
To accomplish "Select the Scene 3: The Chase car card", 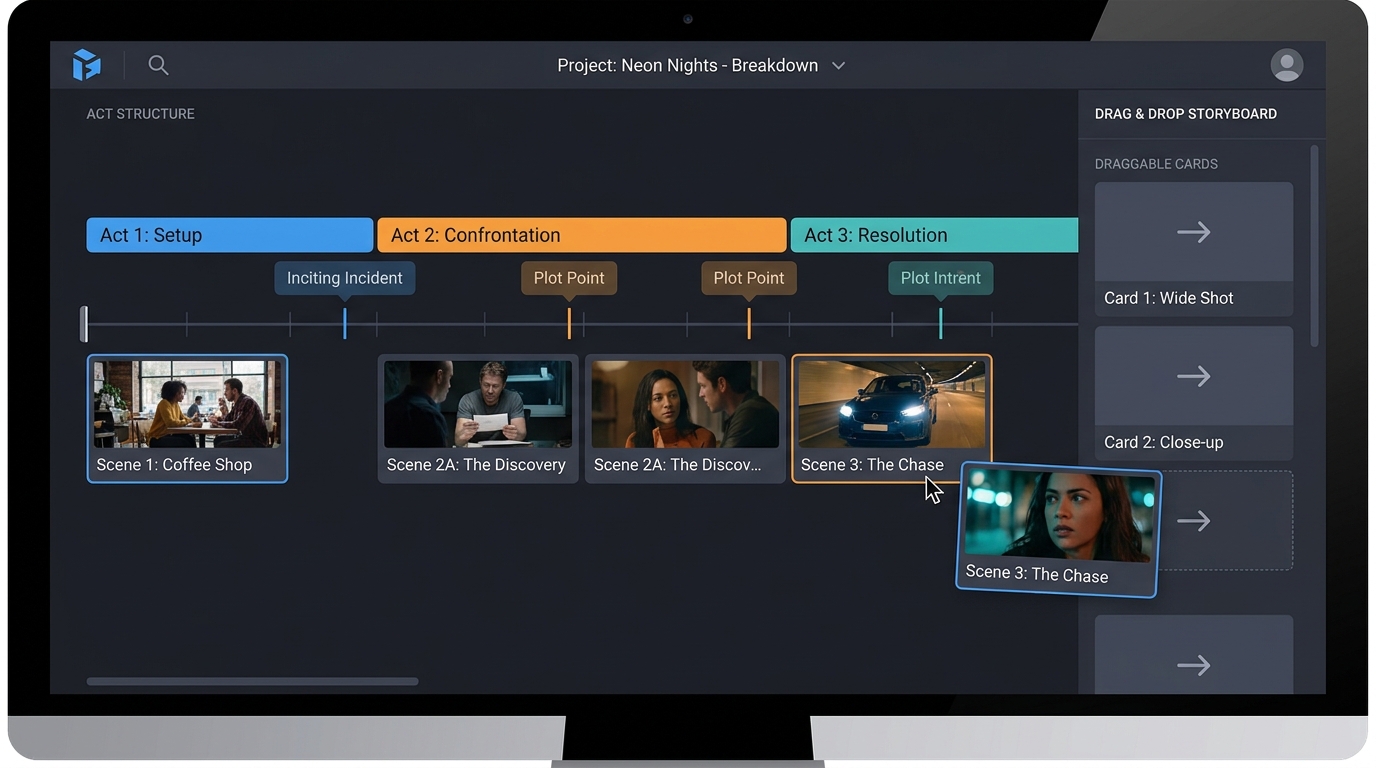I will pyautogui.click(x=892, y=418).
